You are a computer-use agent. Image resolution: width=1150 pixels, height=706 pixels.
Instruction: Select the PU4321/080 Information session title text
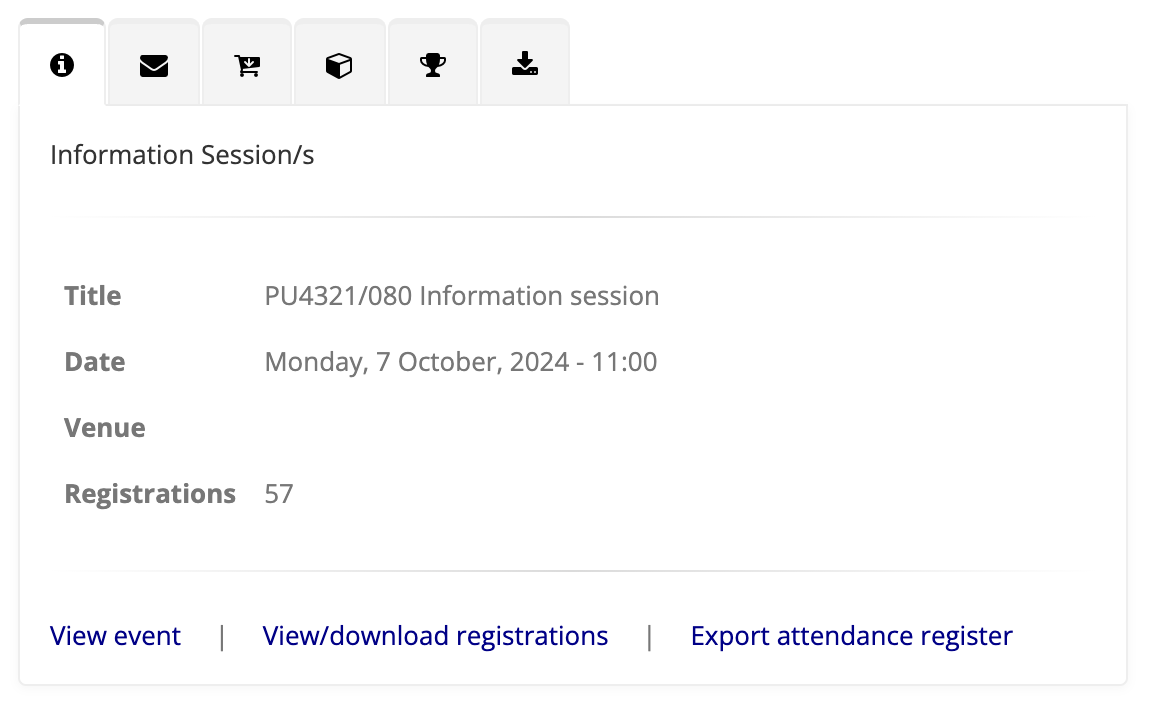click(461, 296)
